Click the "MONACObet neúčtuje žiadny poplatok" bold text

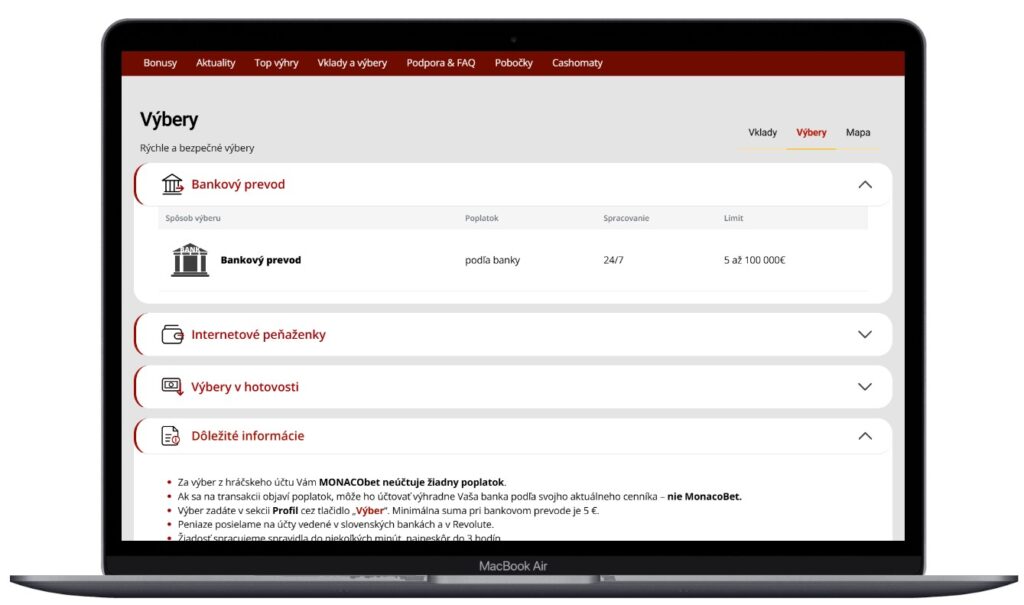[x=412, y=482]
